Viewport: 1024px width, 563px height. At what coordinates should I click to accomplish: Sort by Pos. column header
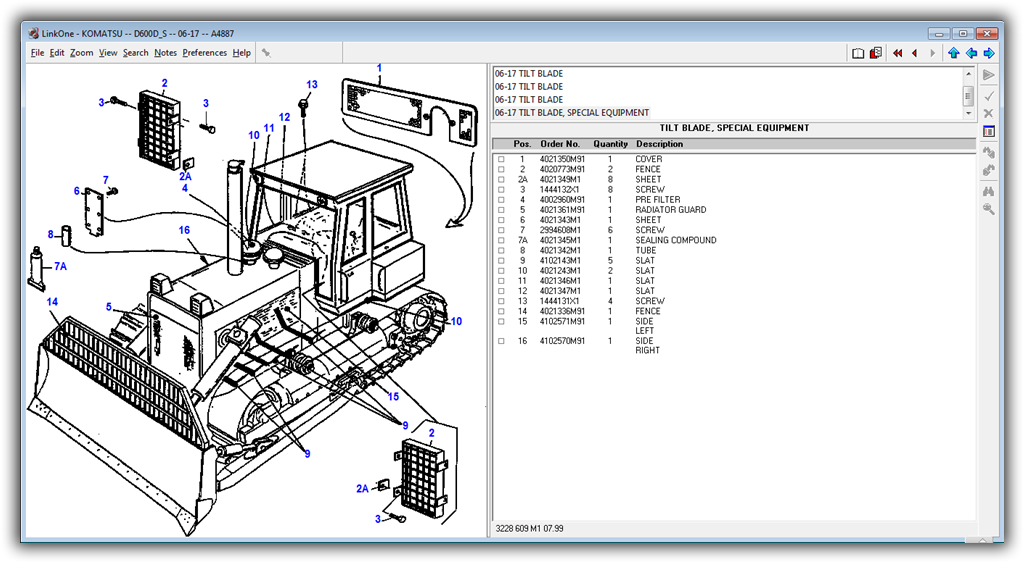click(x=522, y=144)
